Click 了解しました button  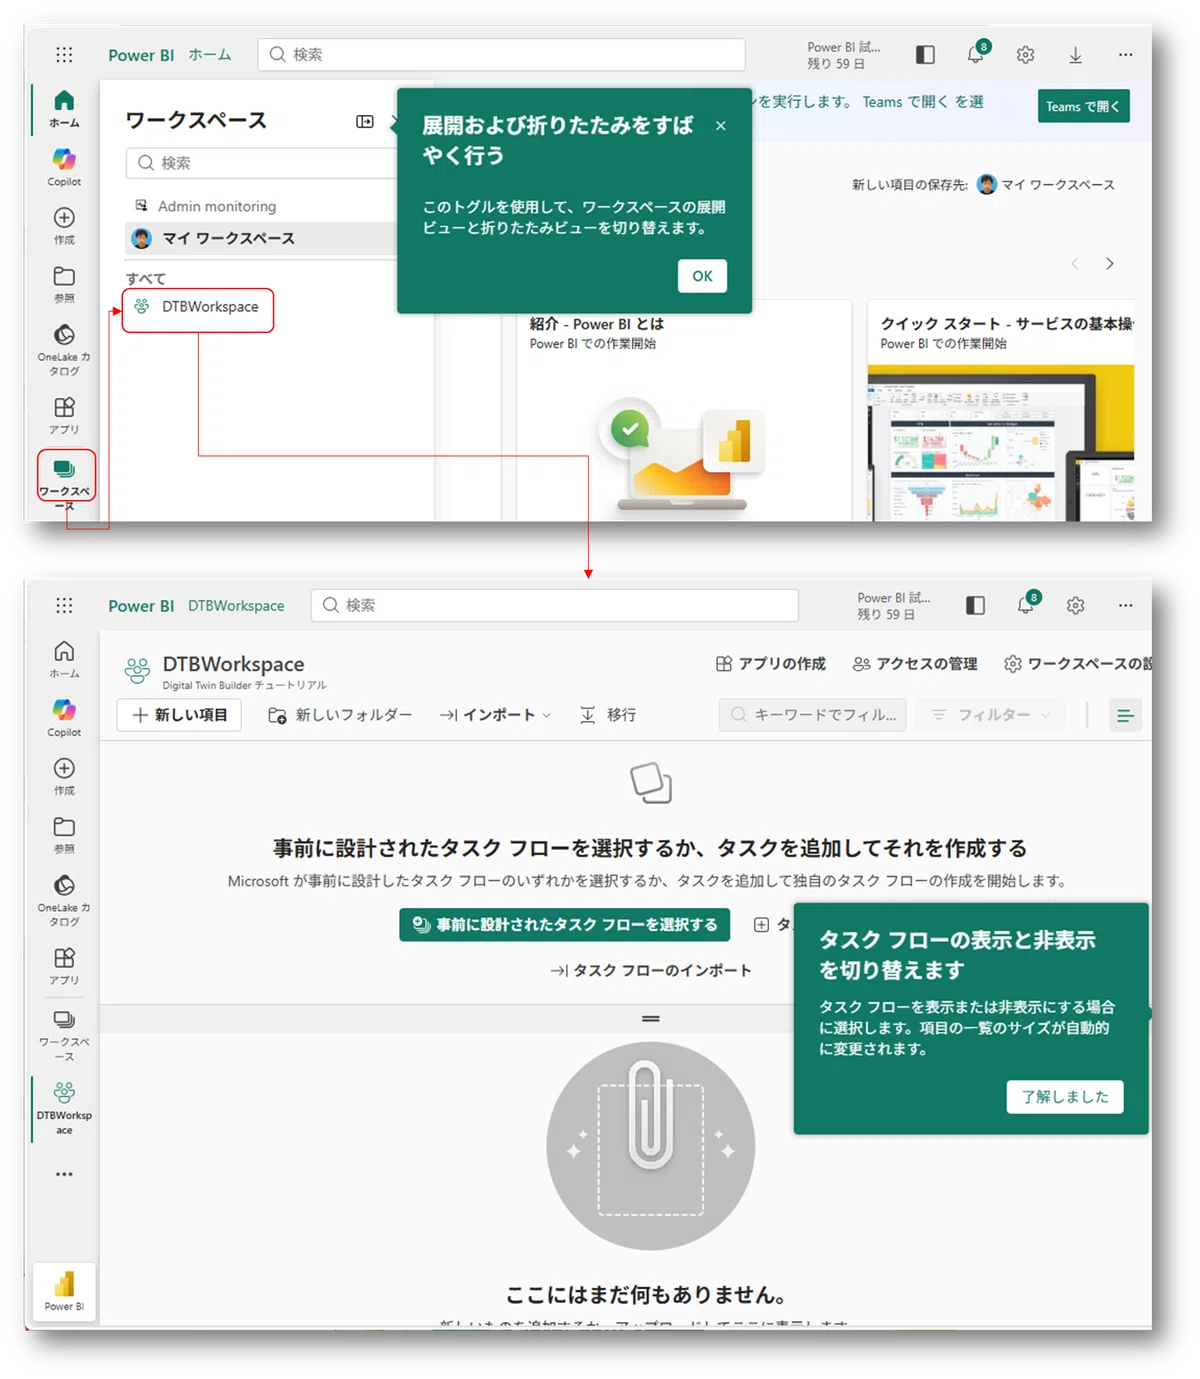coord(1065,1097)
